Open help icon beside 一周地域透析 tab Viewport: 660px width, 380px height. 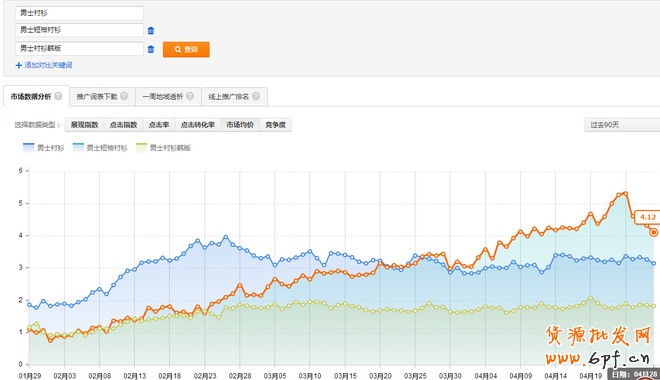click(190, 96)
